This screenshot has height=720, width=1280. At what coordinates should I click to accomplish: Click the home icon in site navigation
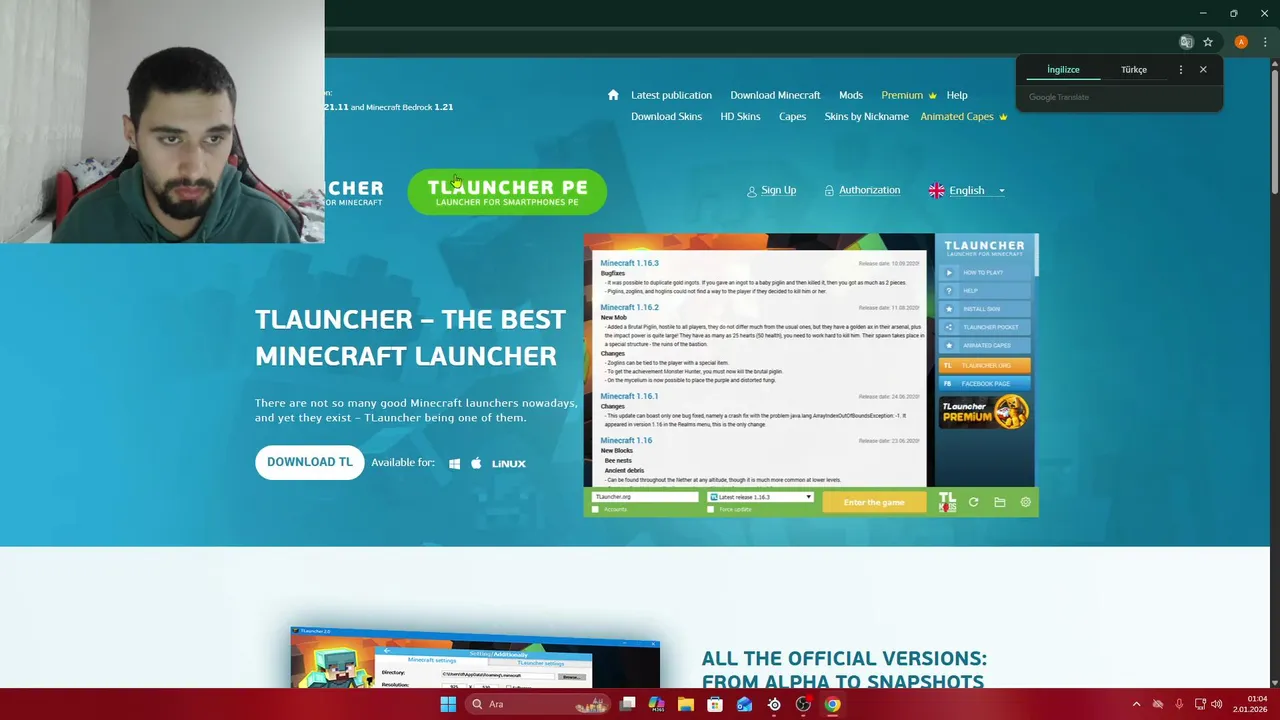(613, 95)
